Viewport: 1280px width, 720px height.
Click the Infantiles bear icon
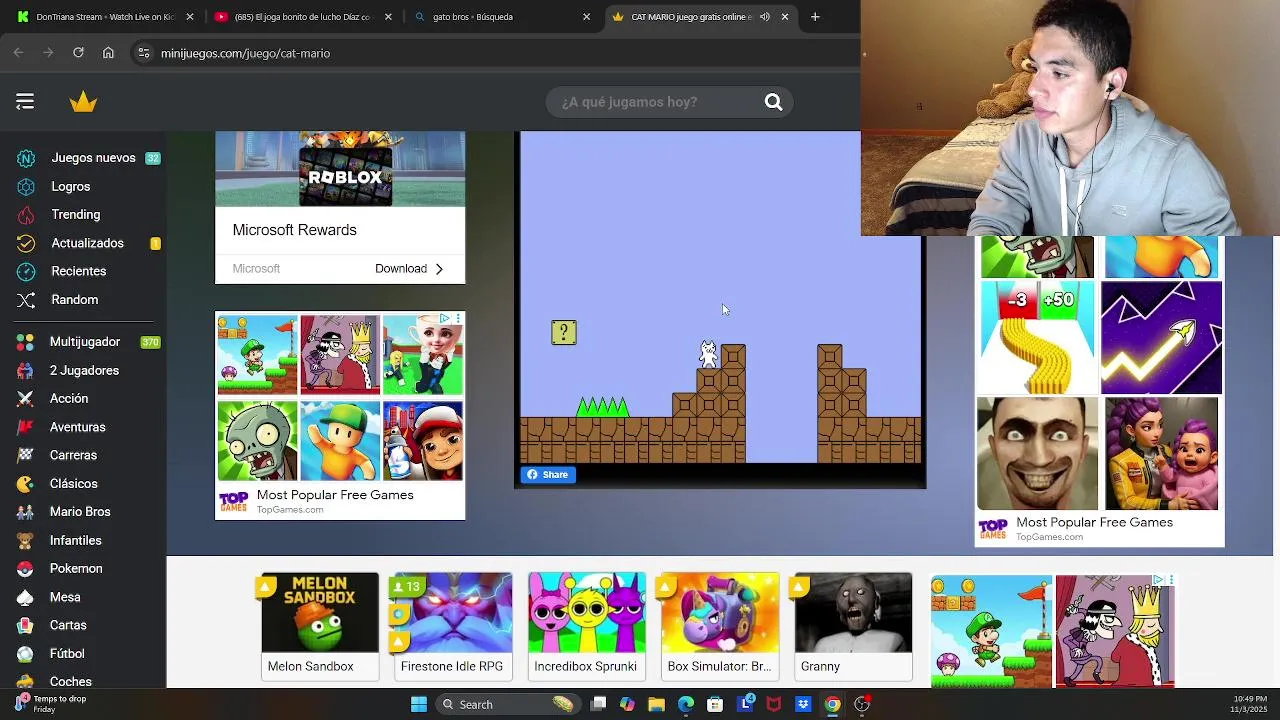[26, 540]
